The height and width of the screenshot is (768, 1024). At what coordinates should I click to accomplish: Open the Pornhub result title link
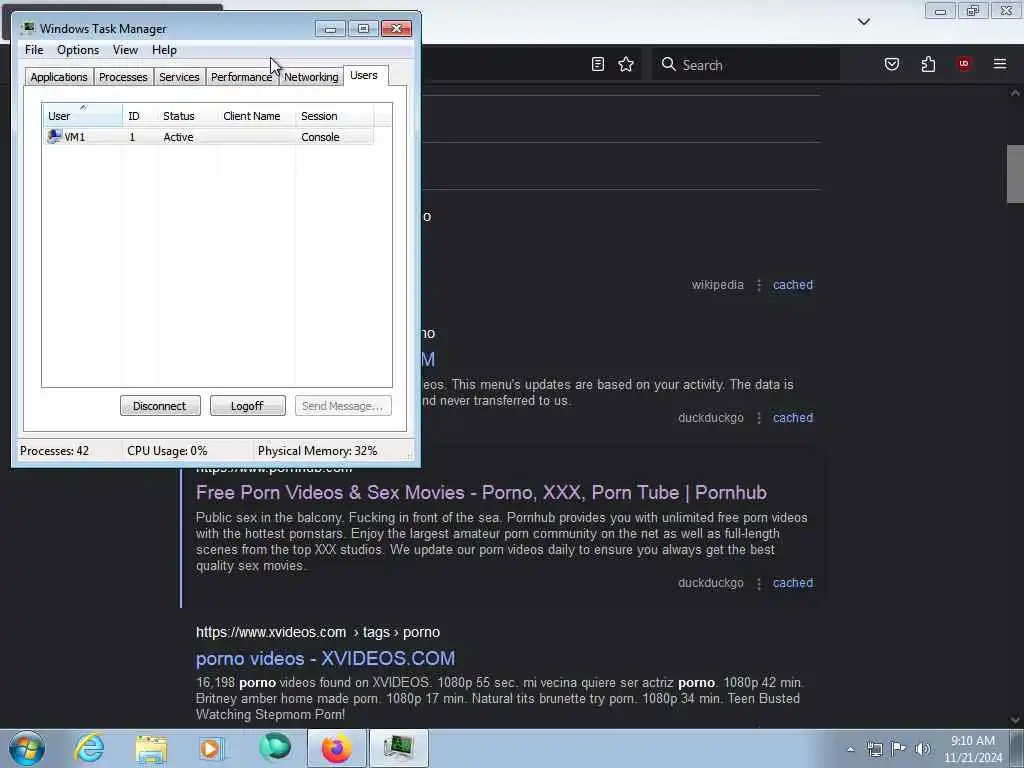click(x=481, y=492)
